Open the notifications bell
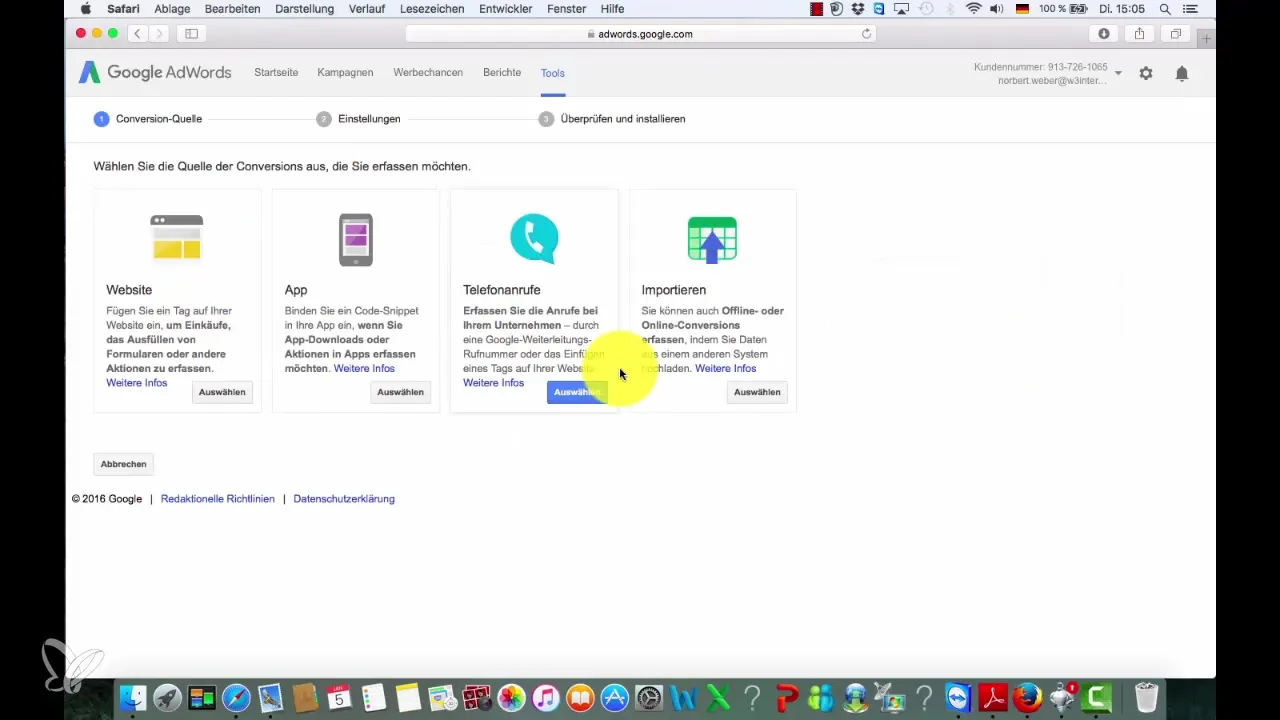The height and width of the screenshot is (720, 1280). pos(1182,73)
